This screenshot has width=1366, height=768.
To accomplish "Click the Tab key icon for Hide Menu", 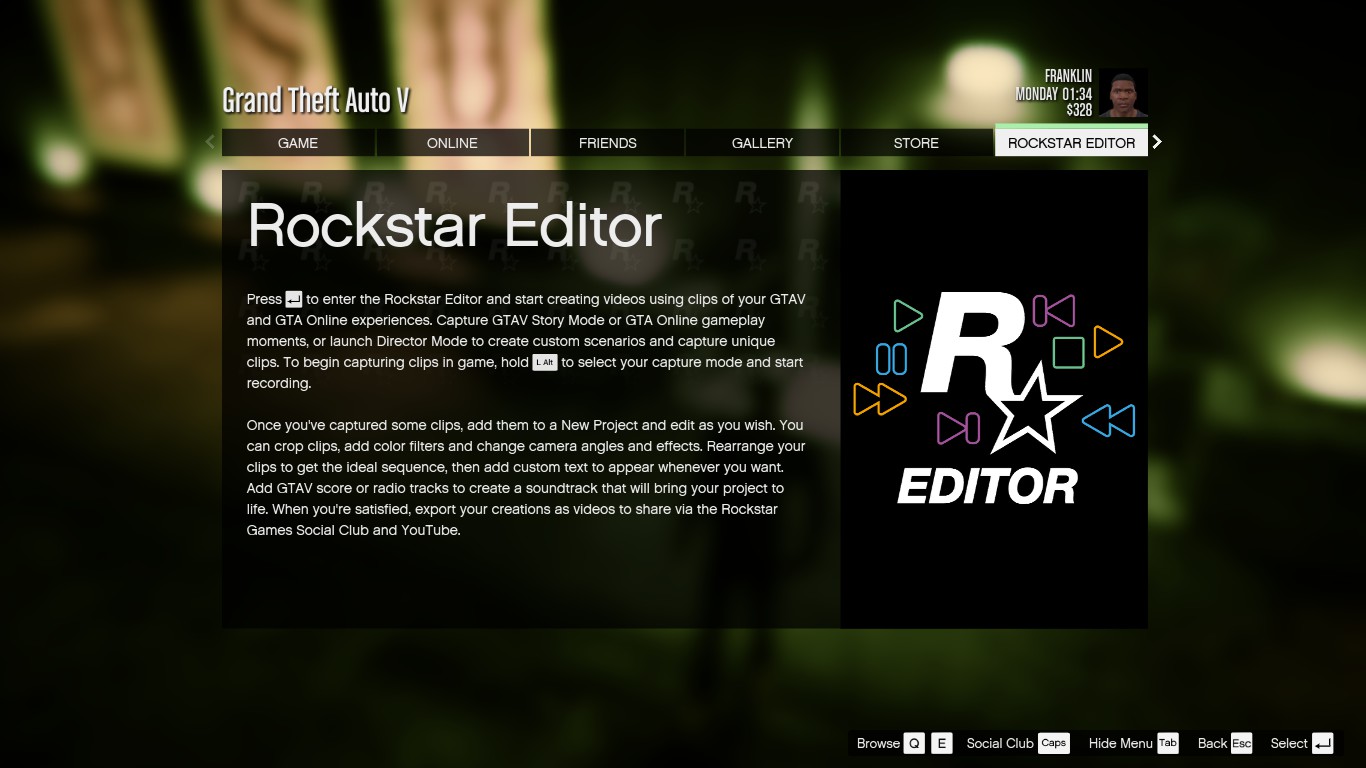I will 1168,743.
